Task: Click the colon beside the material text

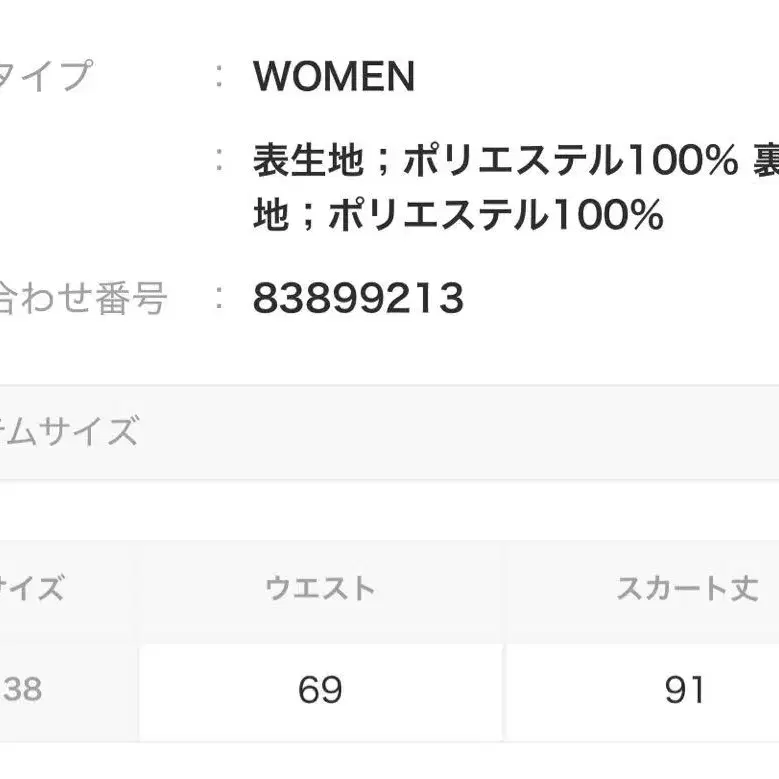Action: [219, 160]
